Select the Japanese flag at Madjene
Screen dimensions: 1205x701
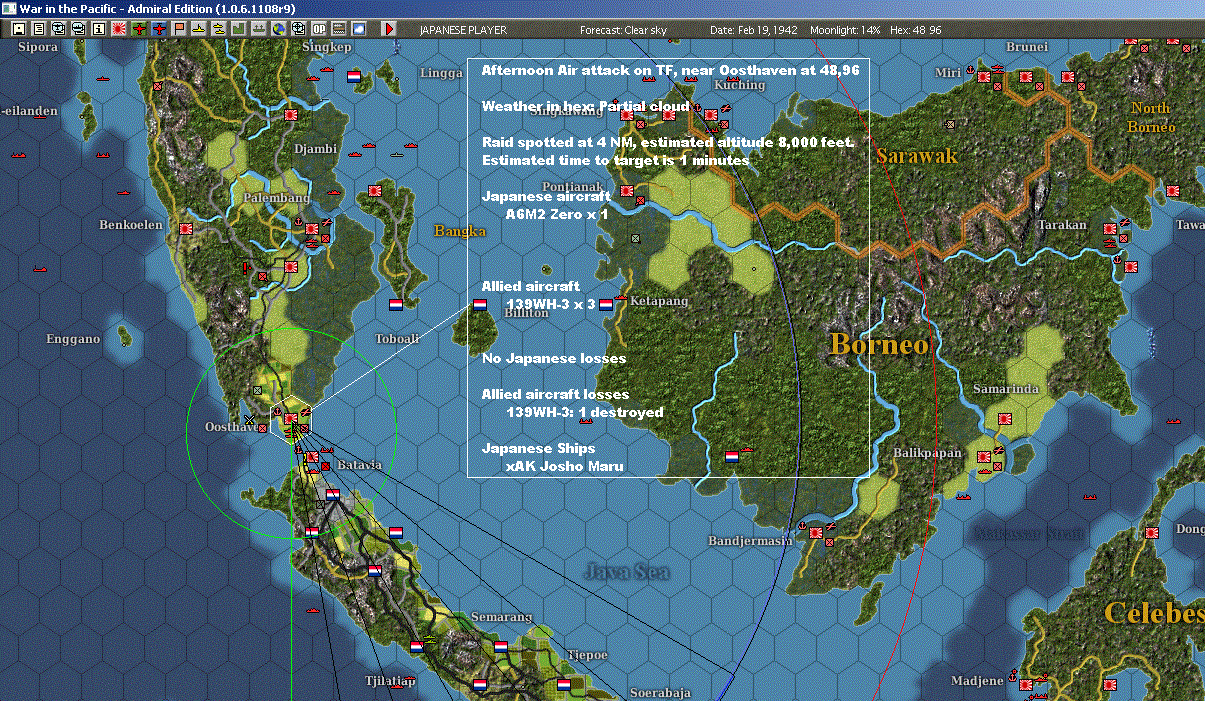(x=1026, y=685)
